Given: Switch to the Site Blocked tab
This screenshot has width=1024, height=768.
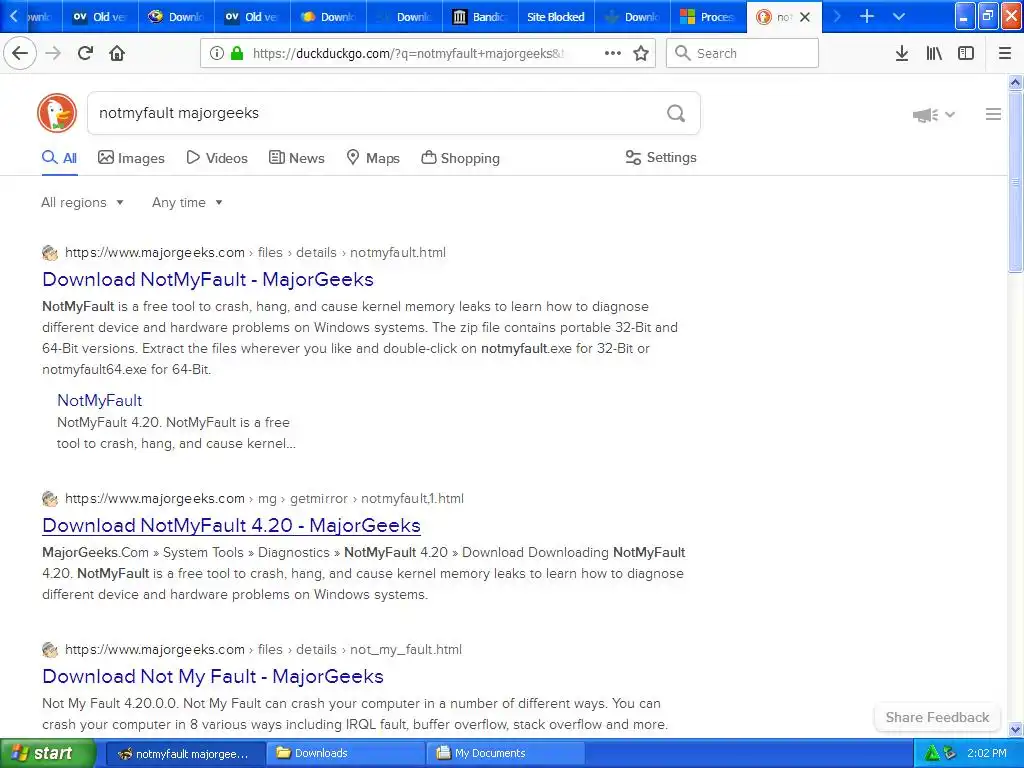Looking at the screenshot, I should pyautogui.click(x=556, y=17).
